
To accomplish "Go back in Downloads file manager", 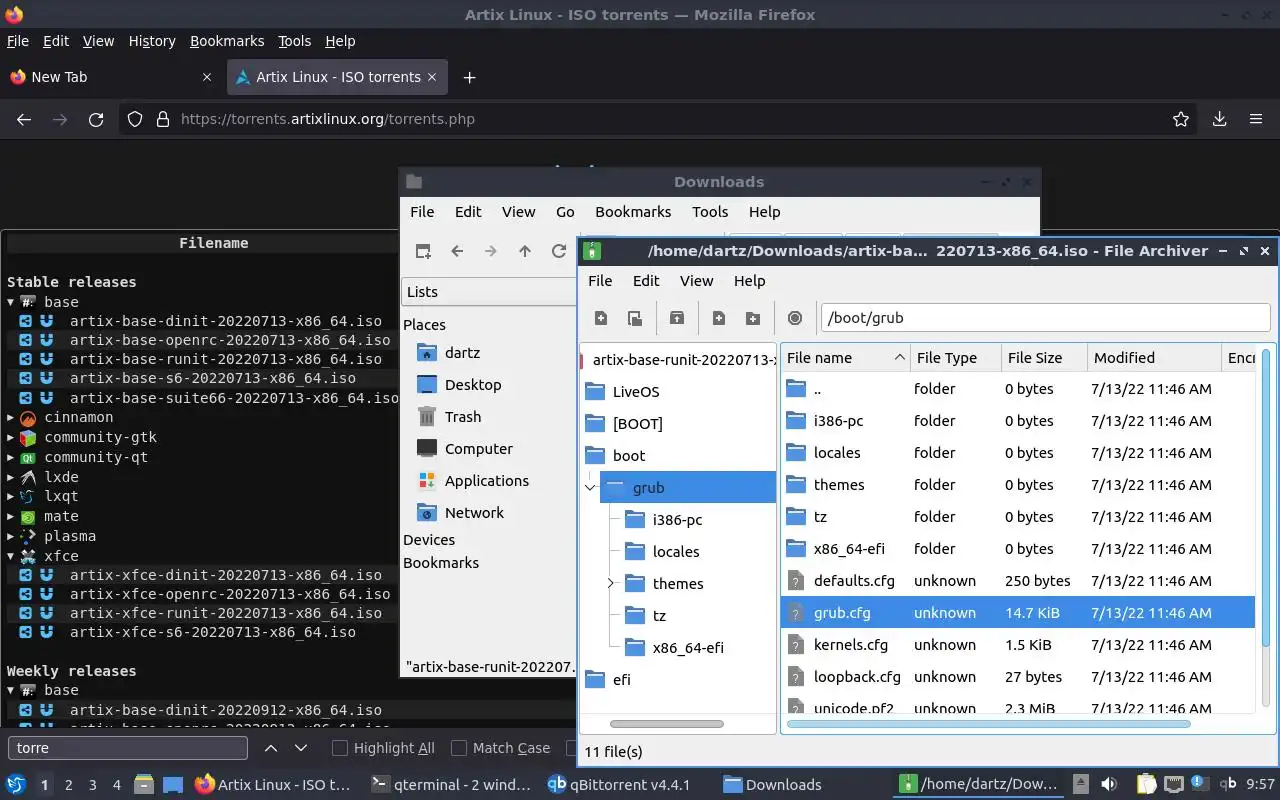I will 457,251.
